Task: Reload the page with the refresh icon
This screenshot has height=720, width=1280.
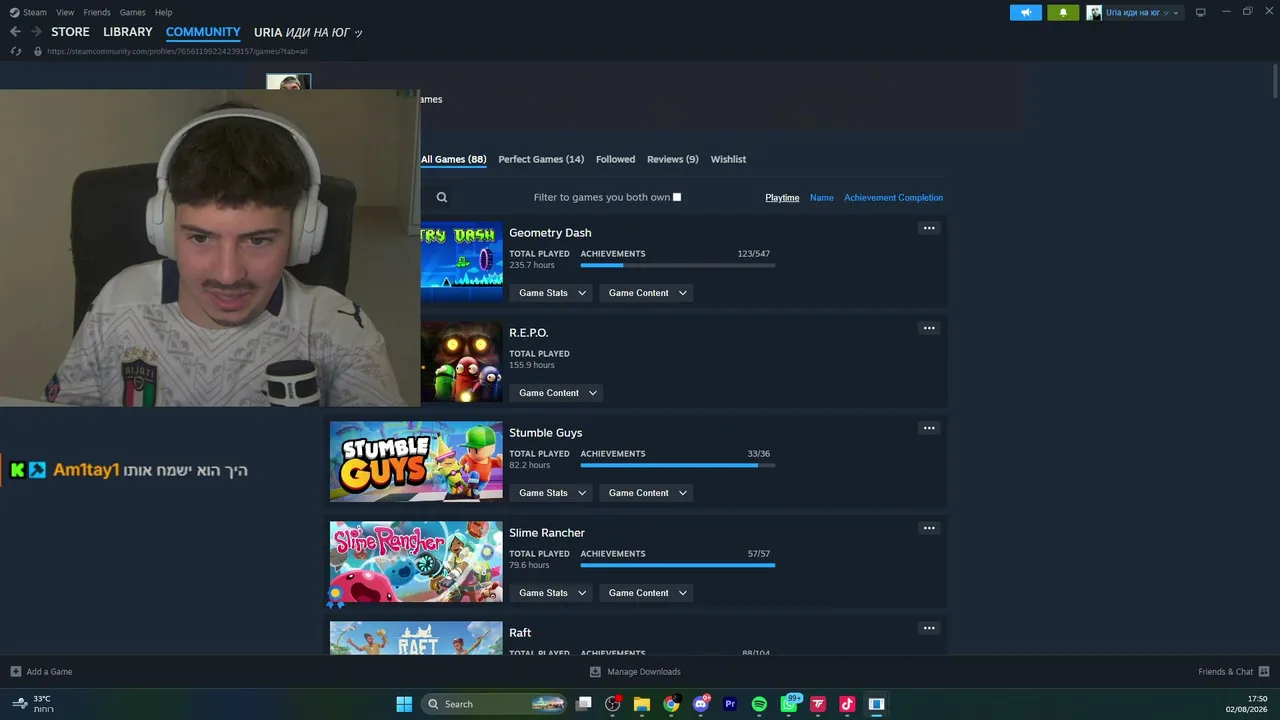Action: point(15,51)
